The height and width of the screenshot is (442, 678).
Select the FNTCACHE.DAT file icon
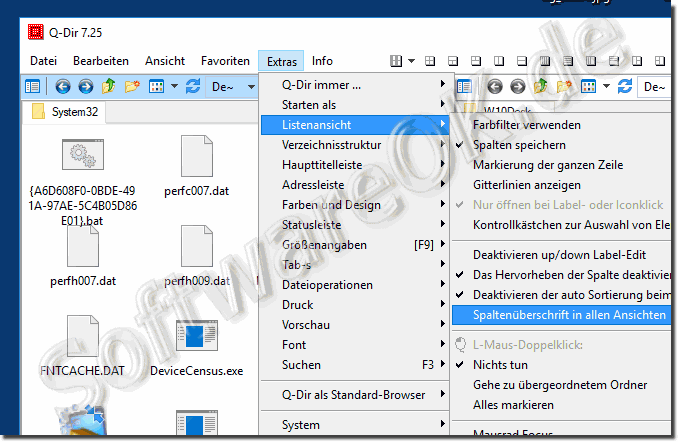click(x=83, y=336)
